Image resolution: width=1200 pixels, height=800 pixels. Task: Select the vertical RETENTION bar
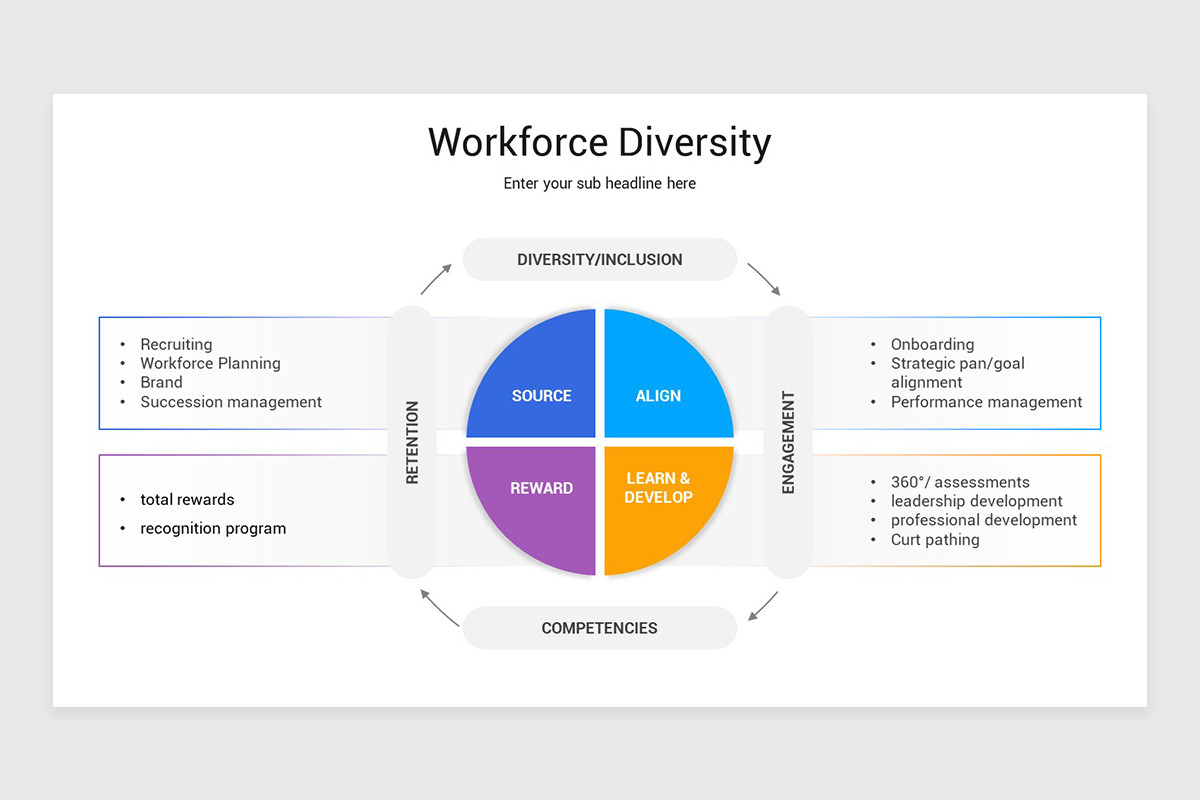coord(412,442)
